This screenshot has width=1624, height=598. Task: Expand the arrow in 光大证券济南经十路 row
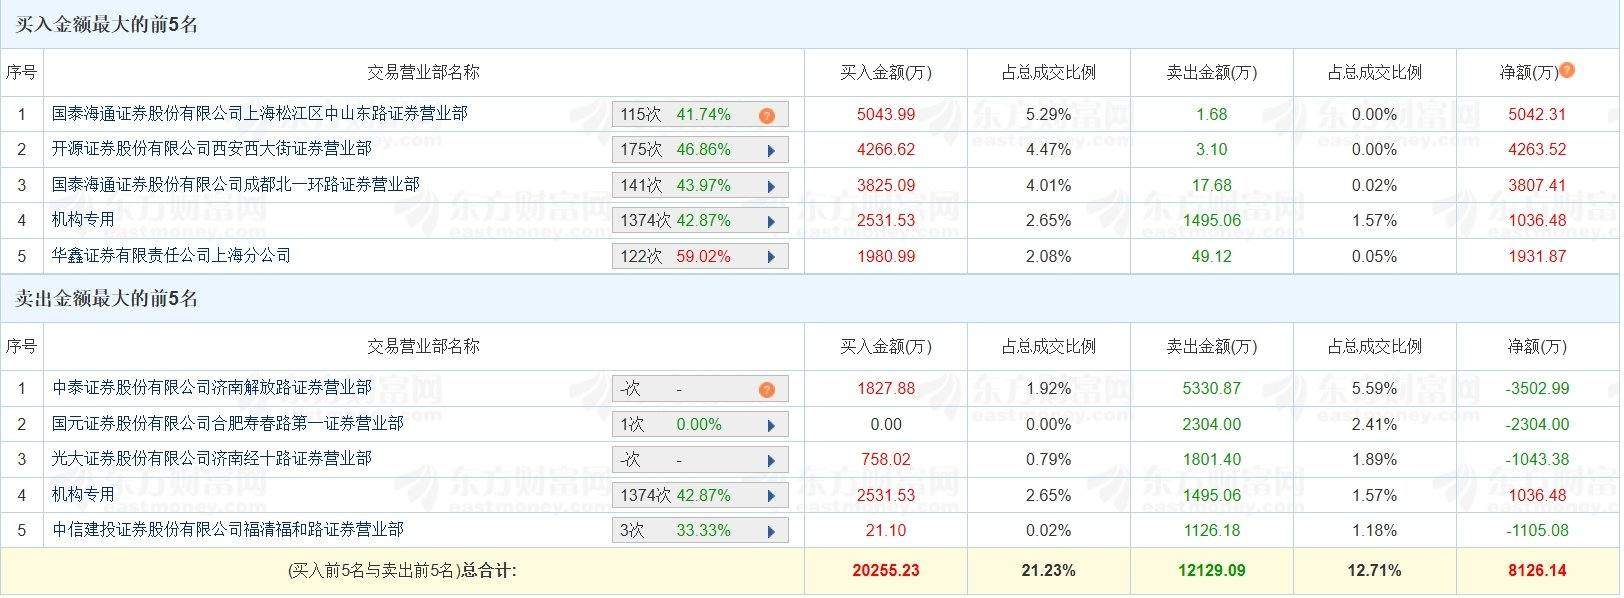(772, 461)
